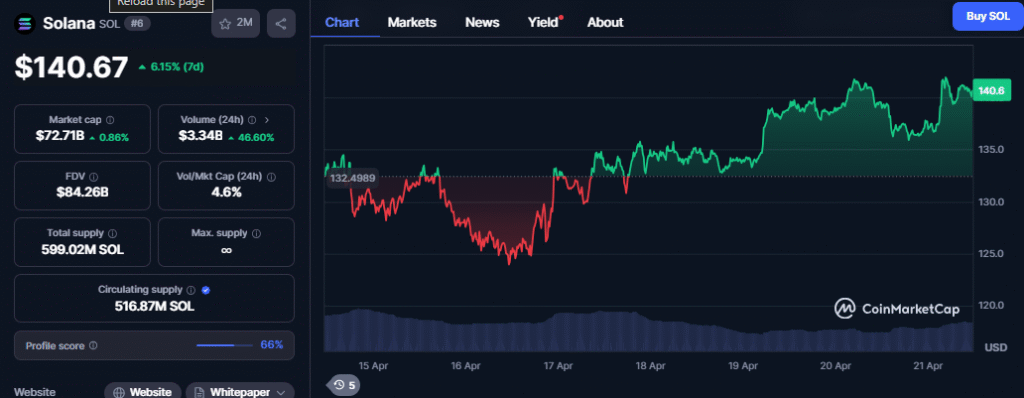Click the 516.87M SOL circulating supply

coord(154,305)
